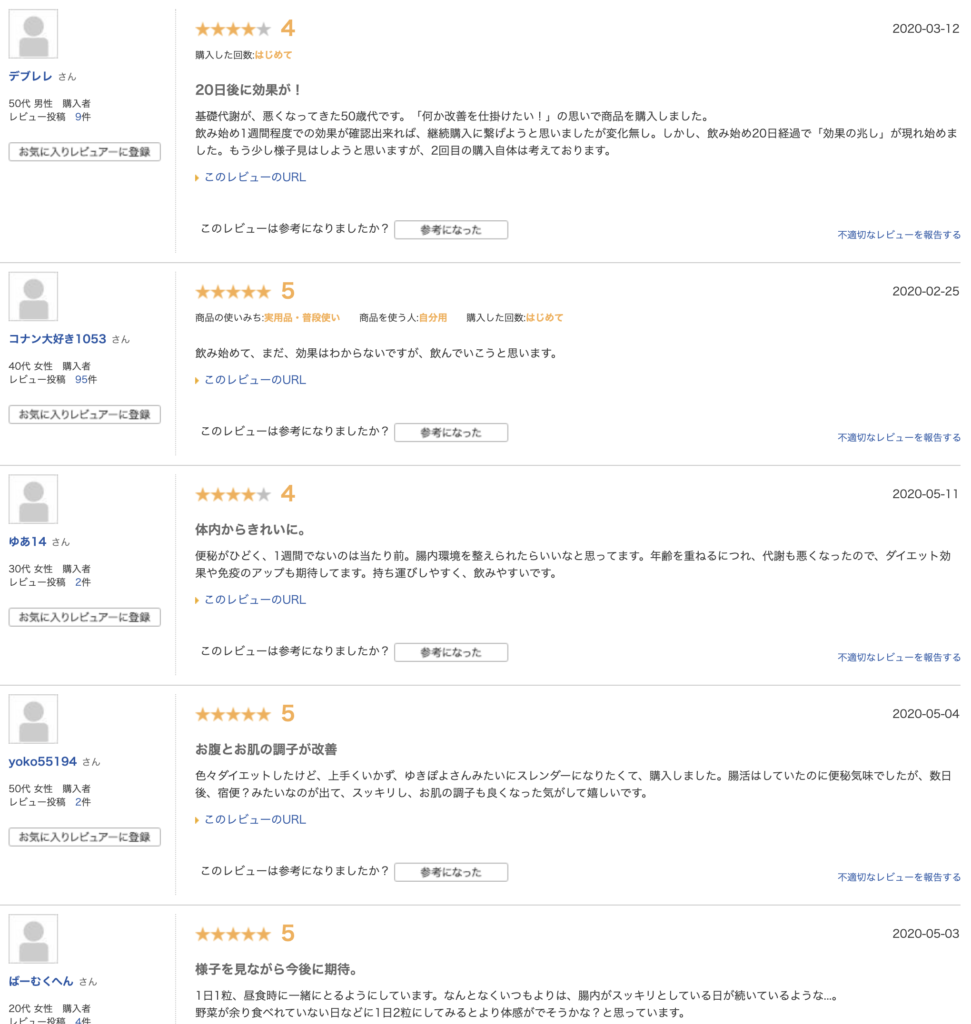This screenshot has width=971, height=1024.
Task: Open コナン大好き1053's 95件 review count link
Action: coord(86,380)
